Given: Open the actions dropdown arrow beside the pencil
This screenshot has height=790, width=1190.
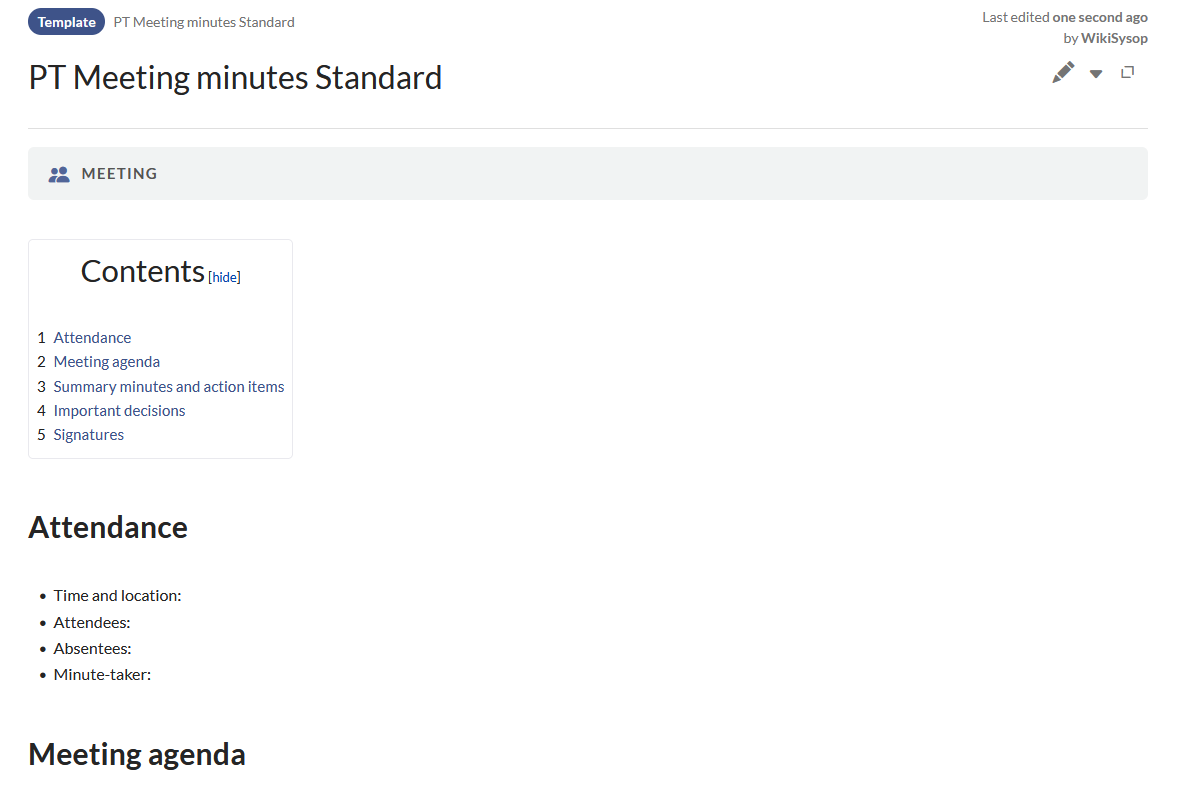Looking at the screenshot, I should (x=1096, y=74).
